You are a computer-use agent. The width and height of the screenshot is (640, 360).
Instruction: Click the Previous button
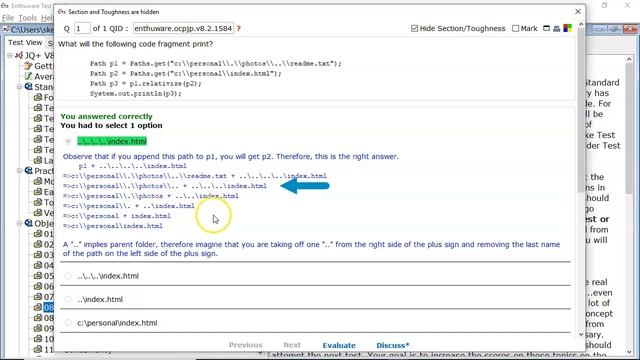pyautogui.click(x=245, y=345)
